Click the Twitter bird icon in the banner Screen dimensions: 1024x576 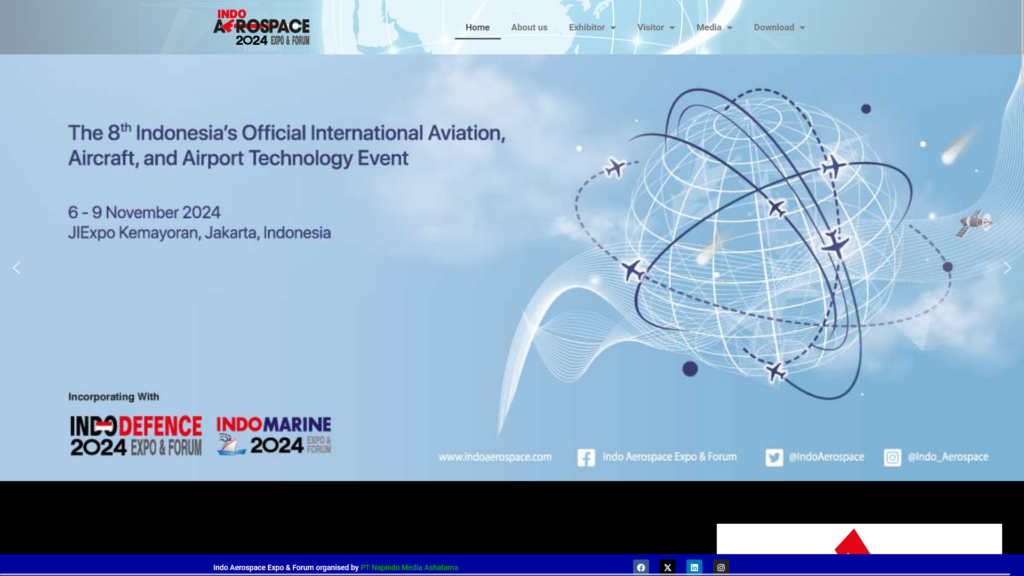tap(774, 457)
